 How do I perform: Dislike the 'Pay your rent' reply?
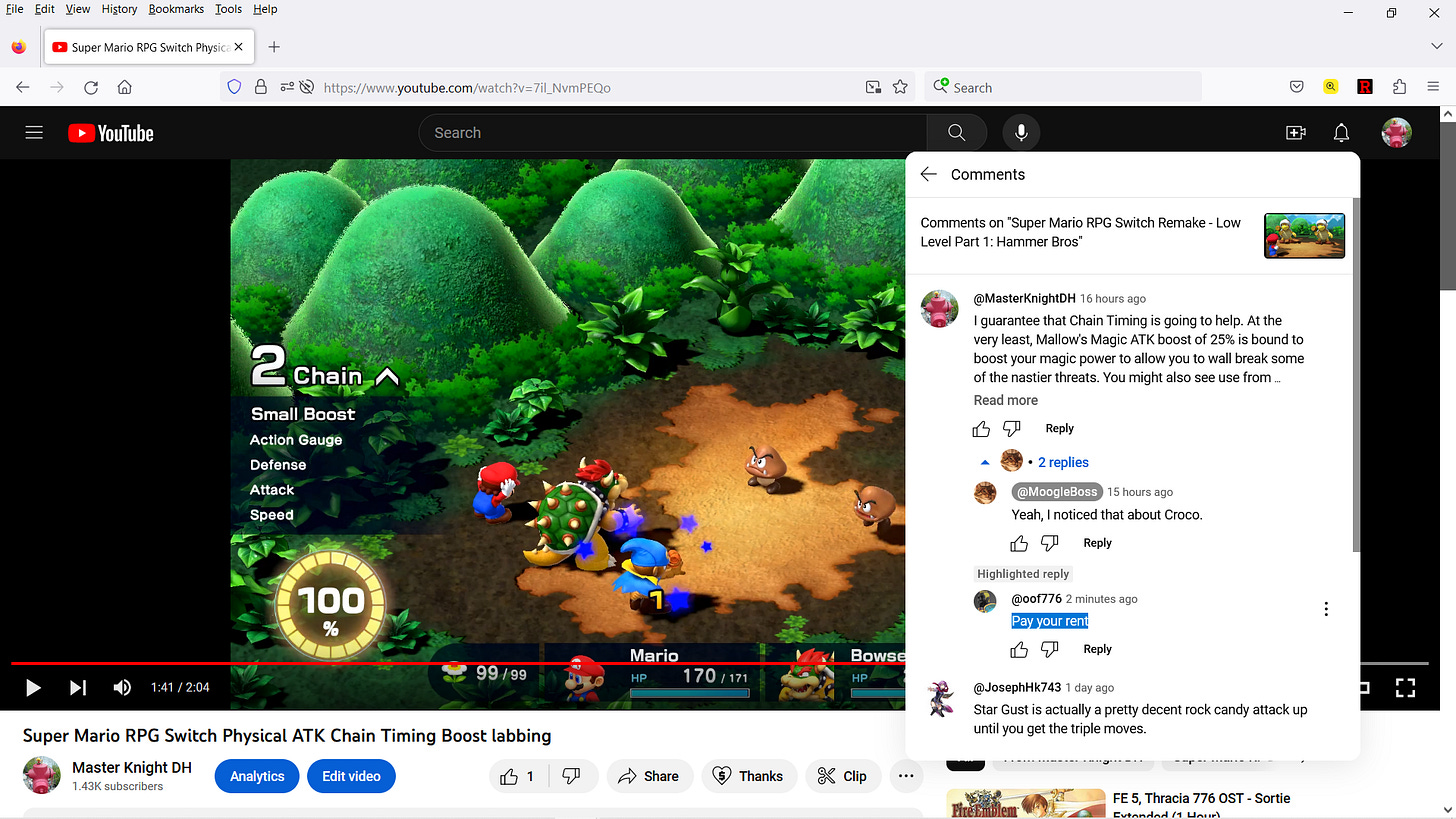point(1050,650)
